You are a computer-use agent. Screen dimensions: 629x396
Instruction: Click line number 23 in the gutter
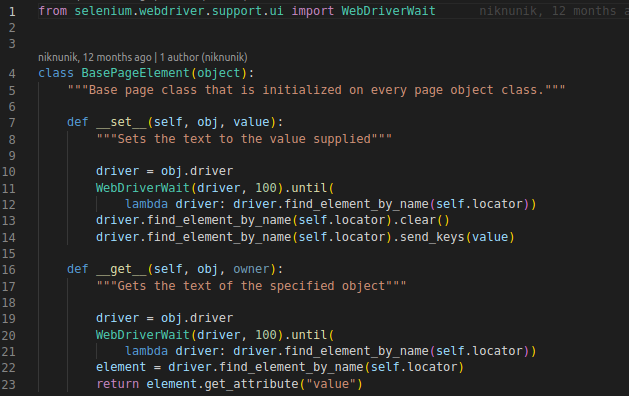tap(9, 385)
